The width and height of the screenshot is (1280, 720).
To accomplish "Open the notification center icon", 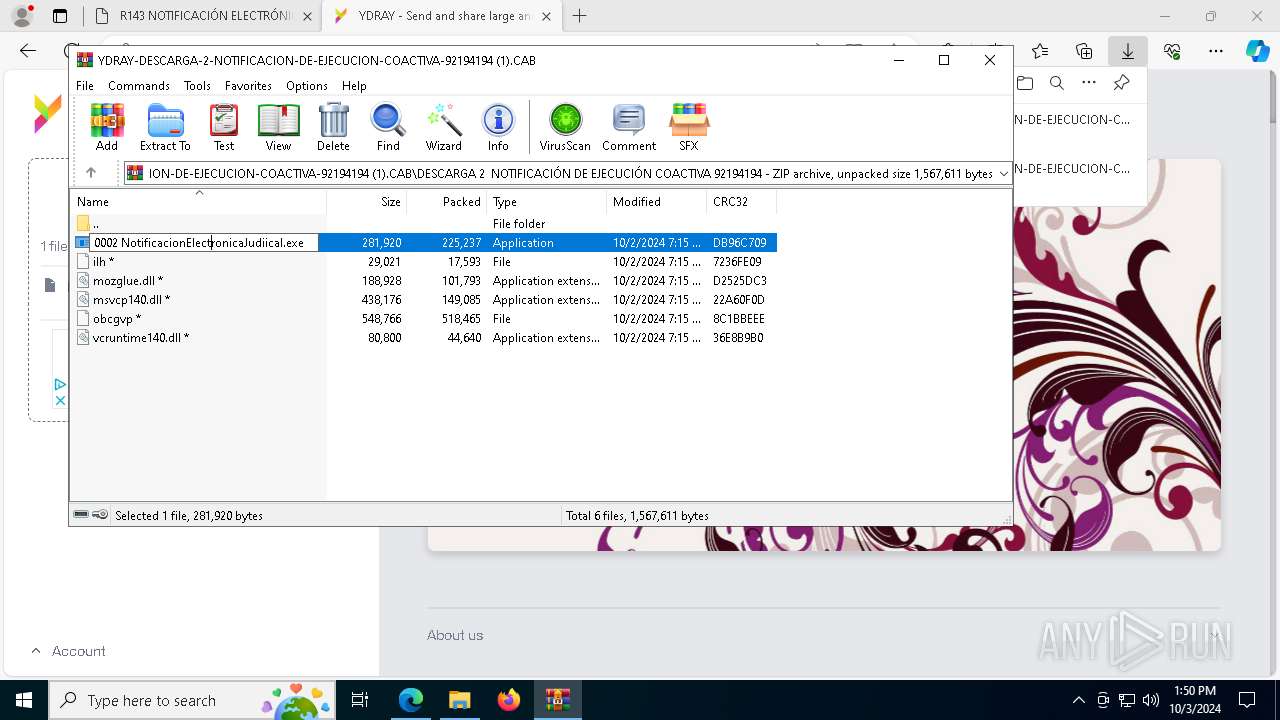I will (x=1247, y=700).
